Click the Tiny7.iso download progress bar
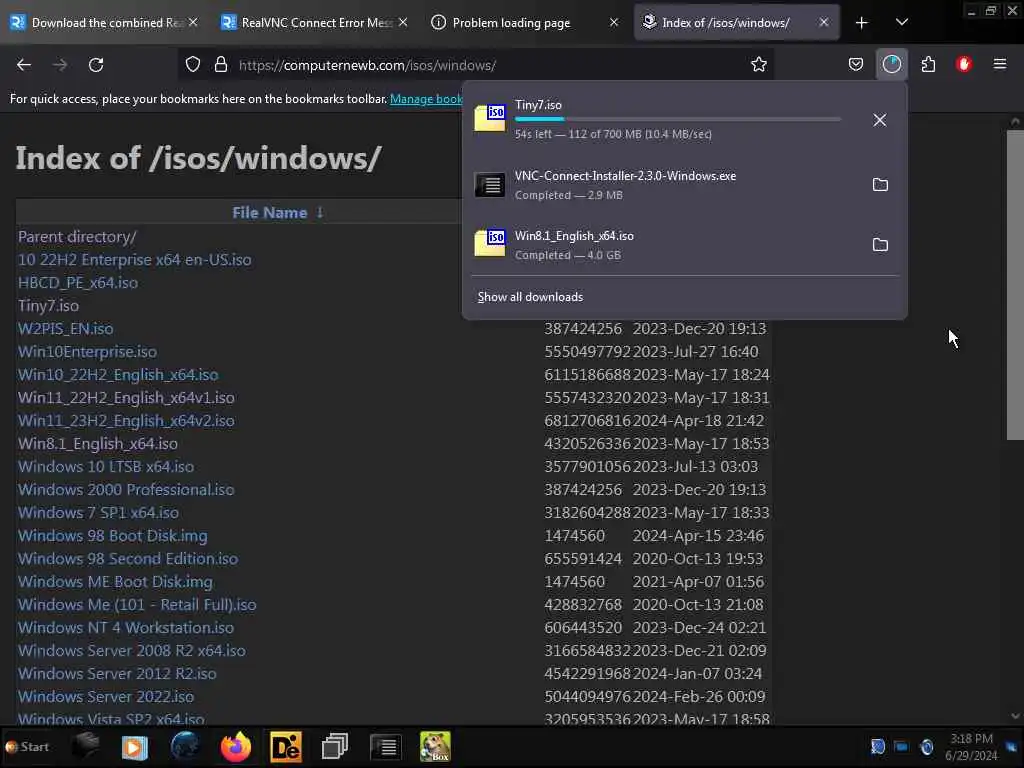This screenshot has height=768, width=1024. point(678,120)
